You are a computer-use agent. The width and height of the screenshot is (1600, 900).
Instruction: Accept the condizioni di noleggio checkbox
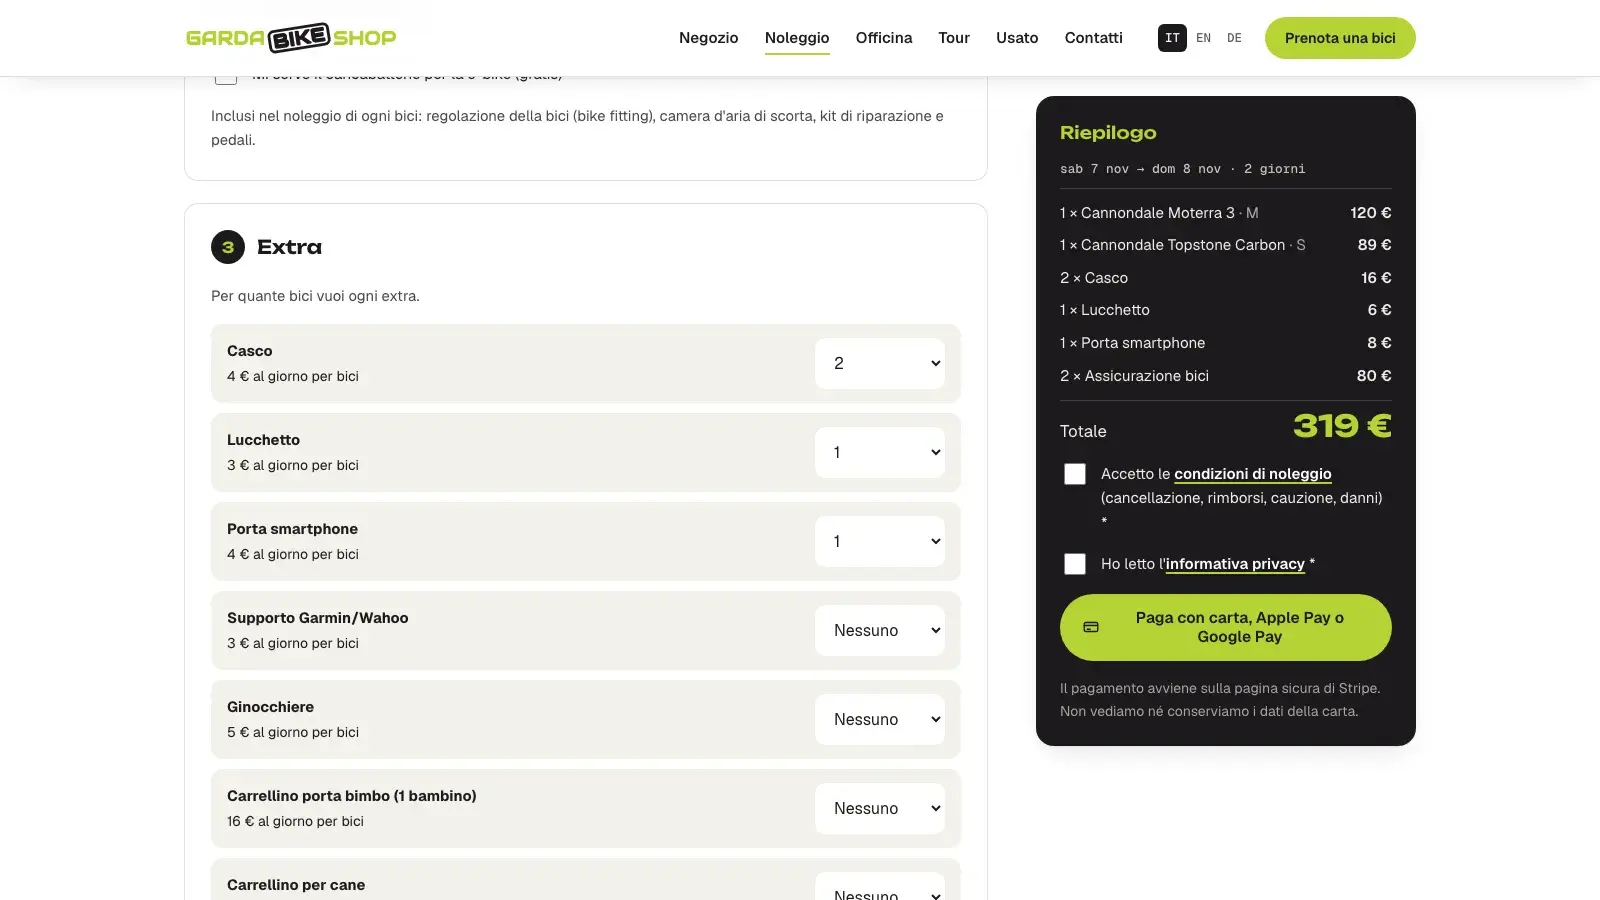click(x=1075, y=474)
